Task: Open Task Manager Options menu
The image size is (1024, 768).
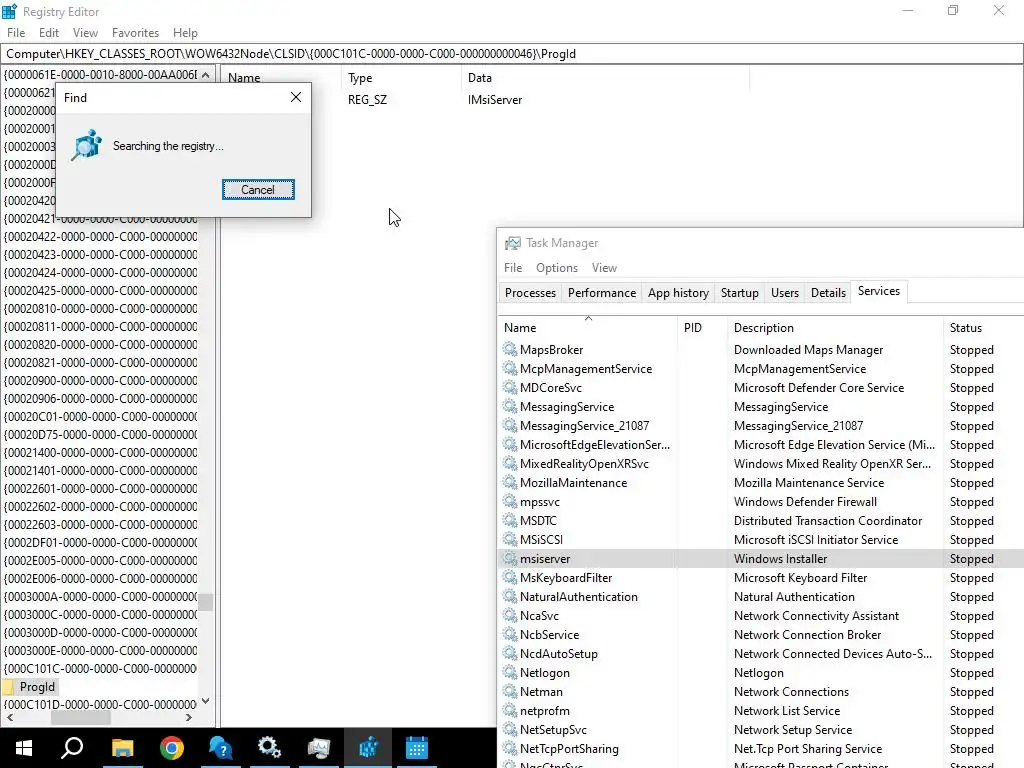Action: 556,268
